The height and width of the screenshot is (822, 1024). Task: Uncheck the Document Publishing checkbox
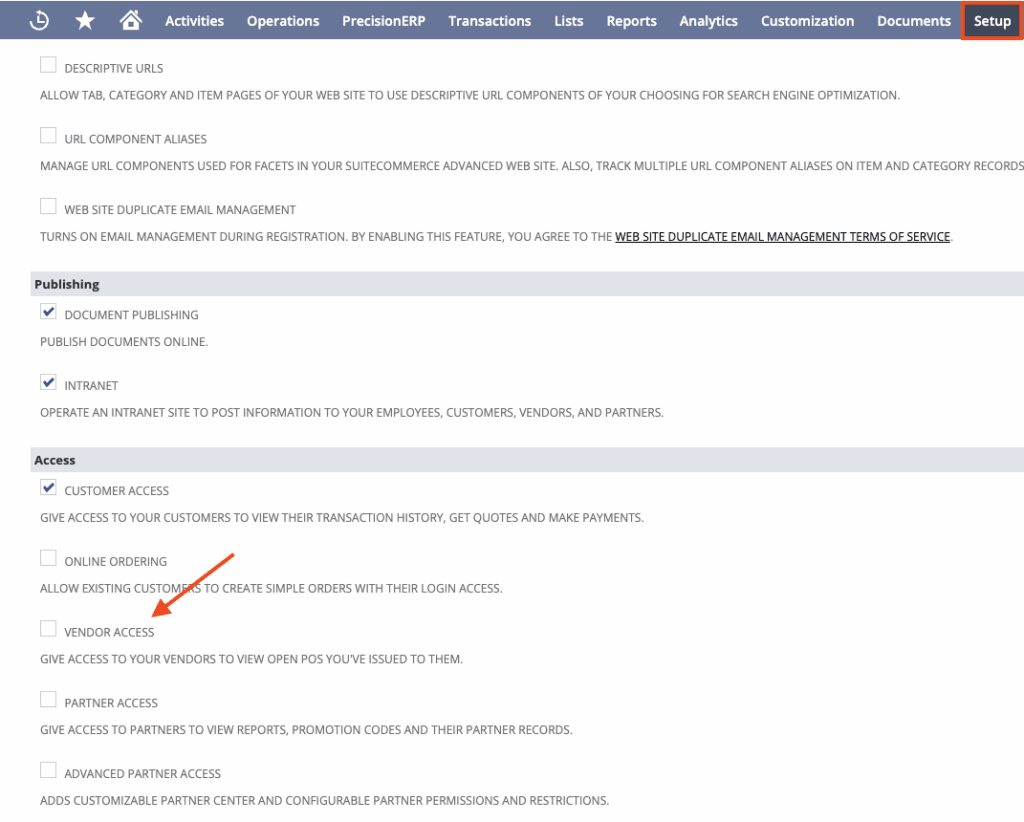48,311
